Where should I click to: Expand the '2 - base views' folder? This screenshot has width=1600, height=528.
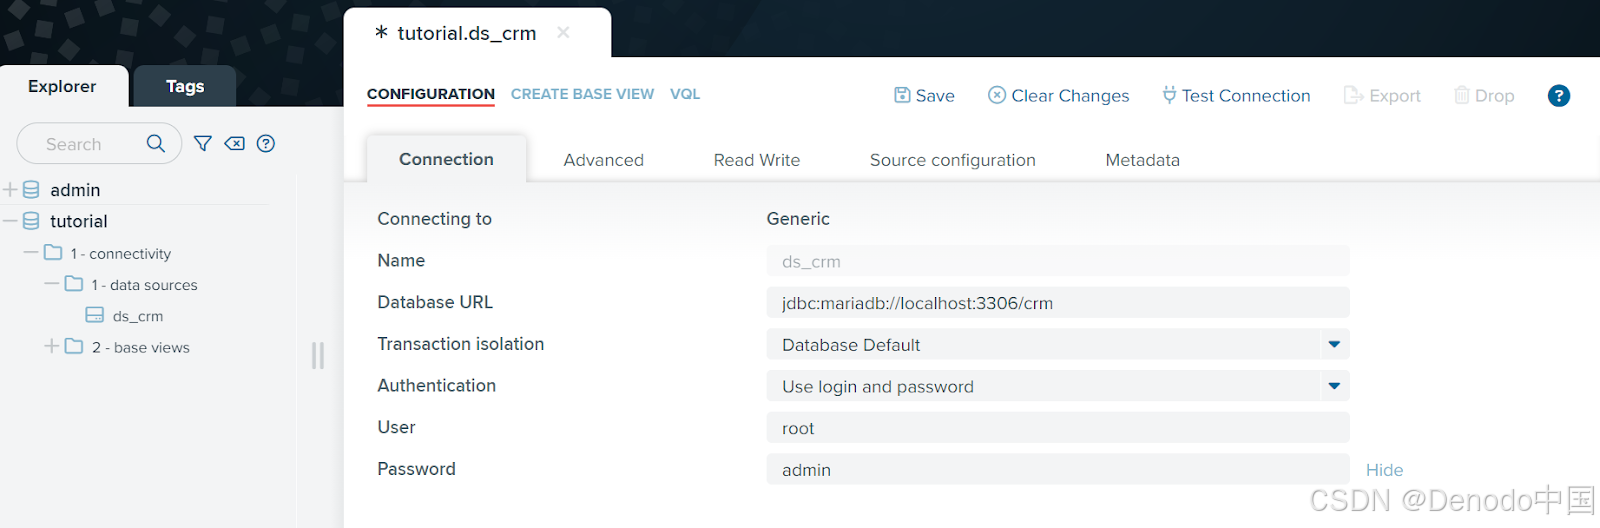tap(52, 346)
